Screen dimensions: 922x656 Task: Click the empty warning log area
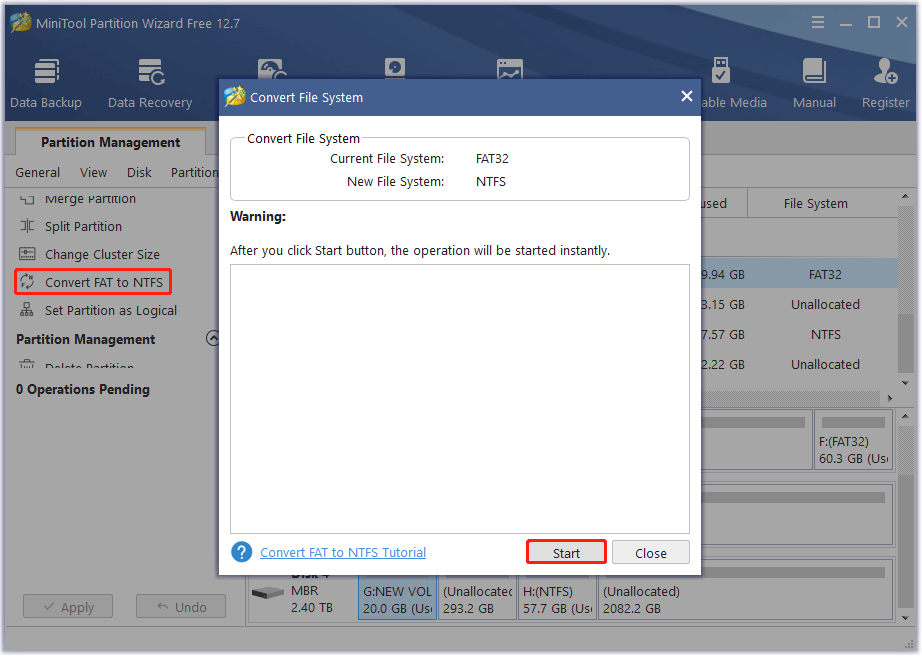[x=460, y=399]
